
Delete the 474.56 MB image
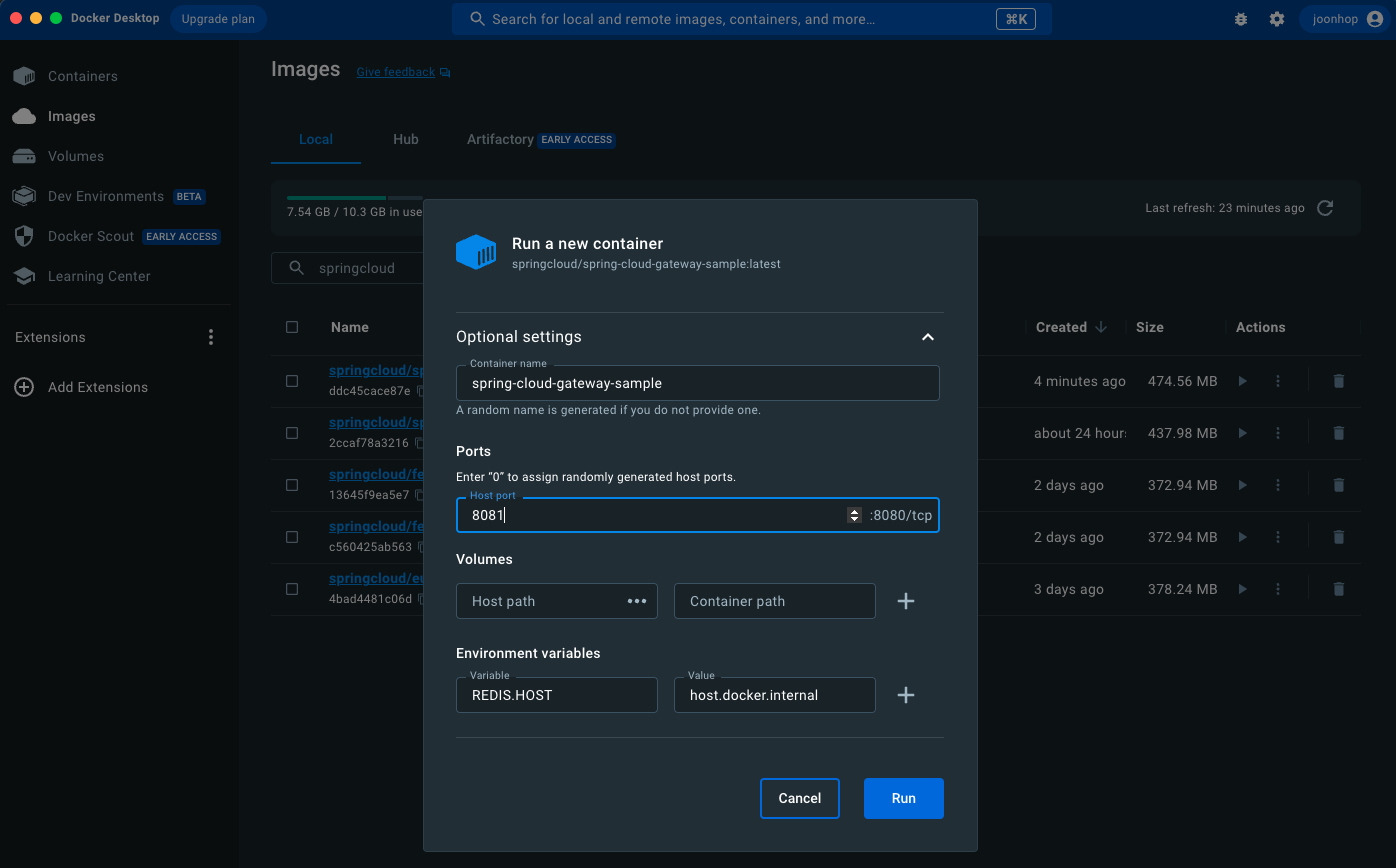click(x=1338, y=381)
